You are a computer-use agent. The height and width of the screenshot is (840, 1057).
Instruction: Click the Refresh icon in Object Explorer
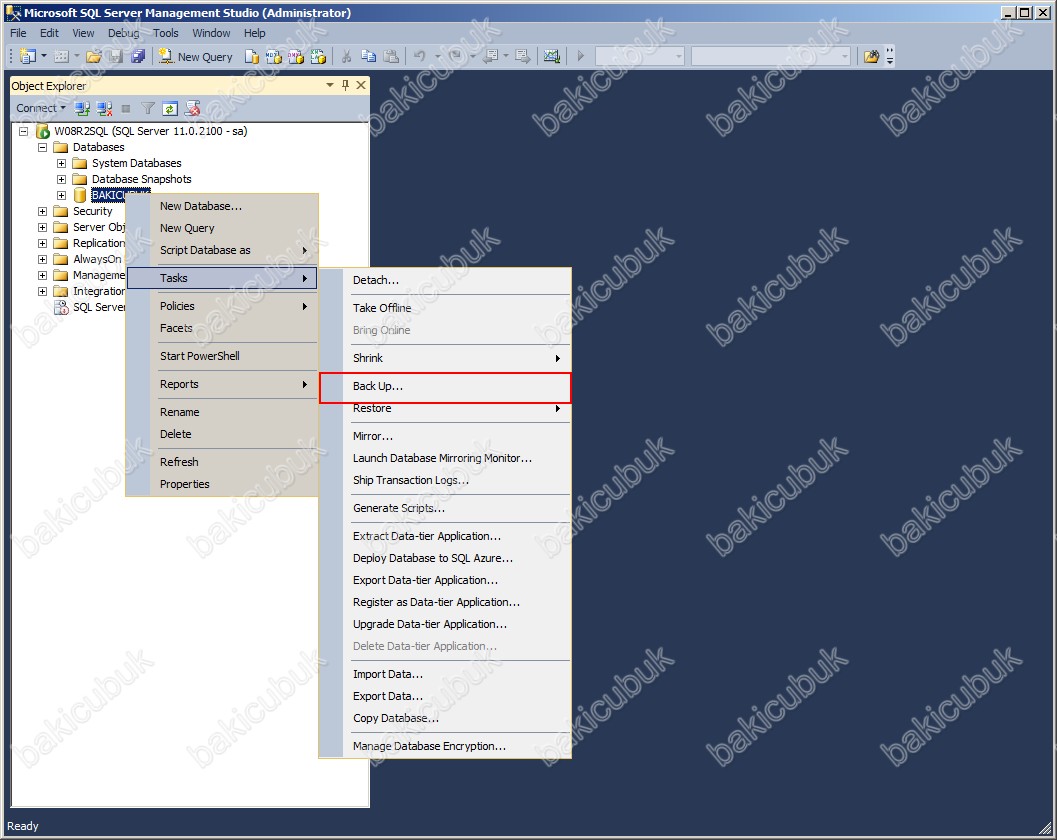170,108
